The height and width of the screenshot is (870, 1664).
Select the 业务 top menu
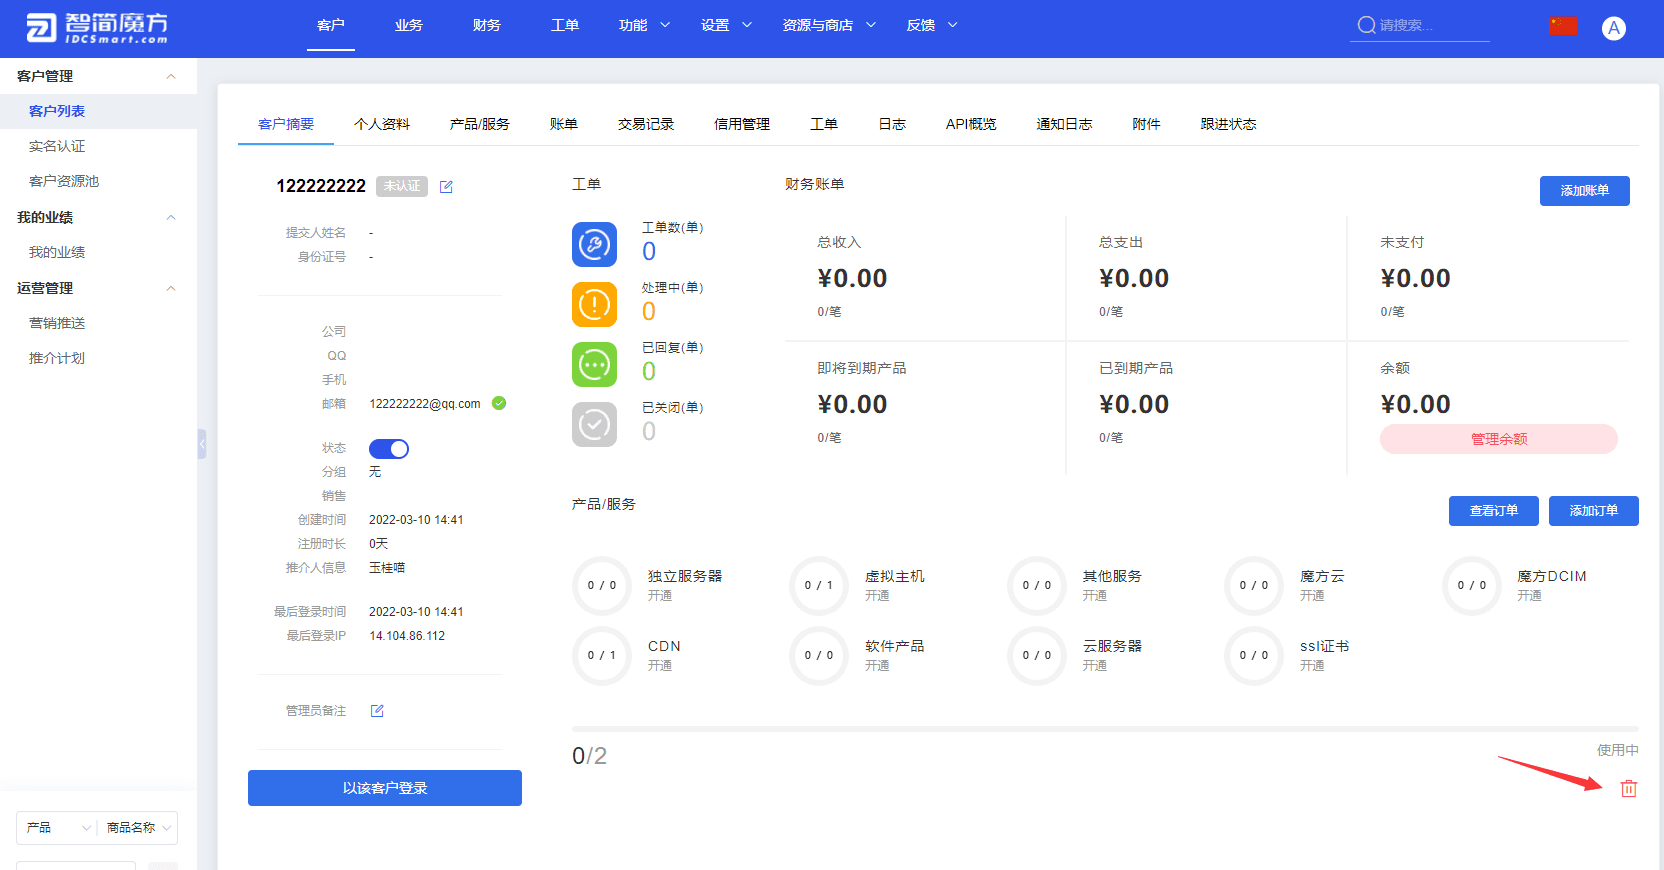point(408,25)
